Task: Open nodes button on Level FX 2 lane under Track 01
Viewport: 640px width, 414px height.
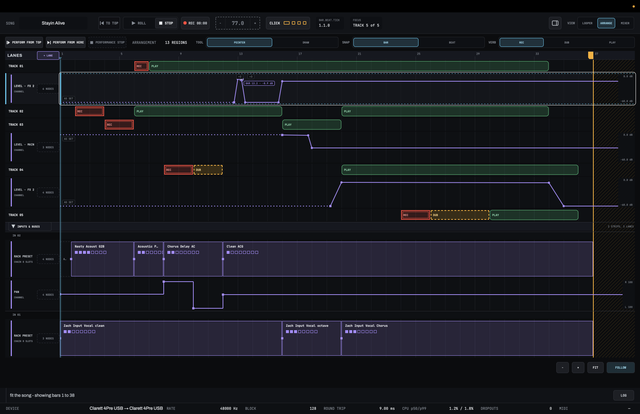Action: coord(48,89)
